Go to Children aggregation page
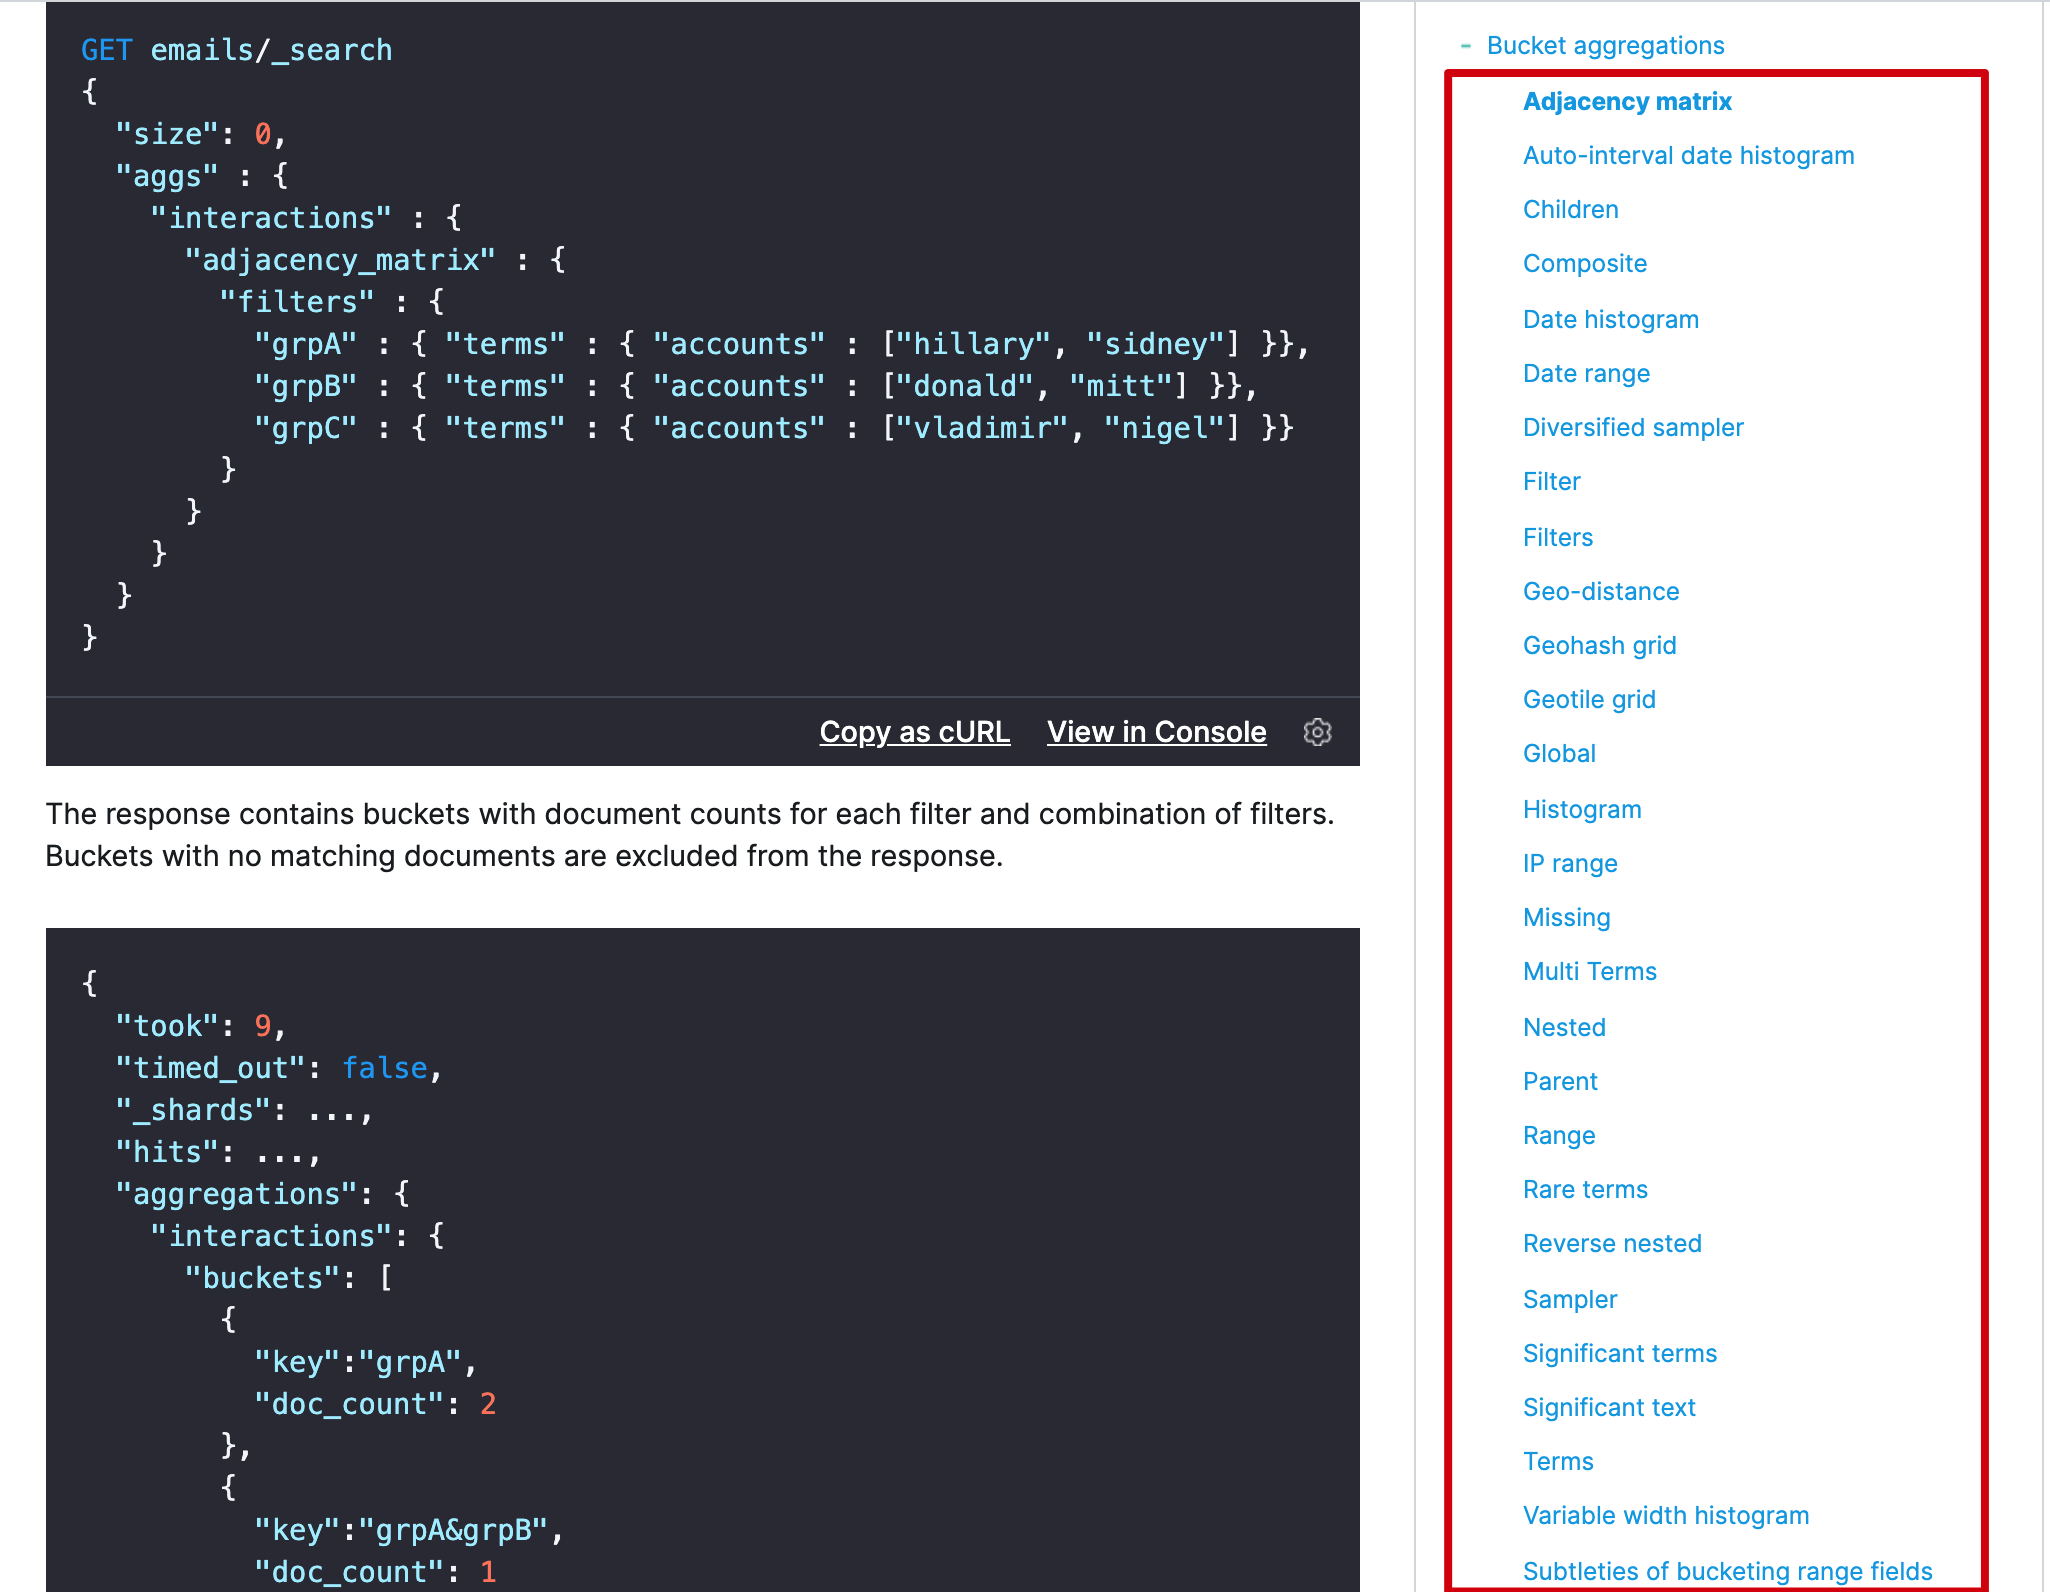This screenshot has width=2050, height=1592. pos(1570,209)
